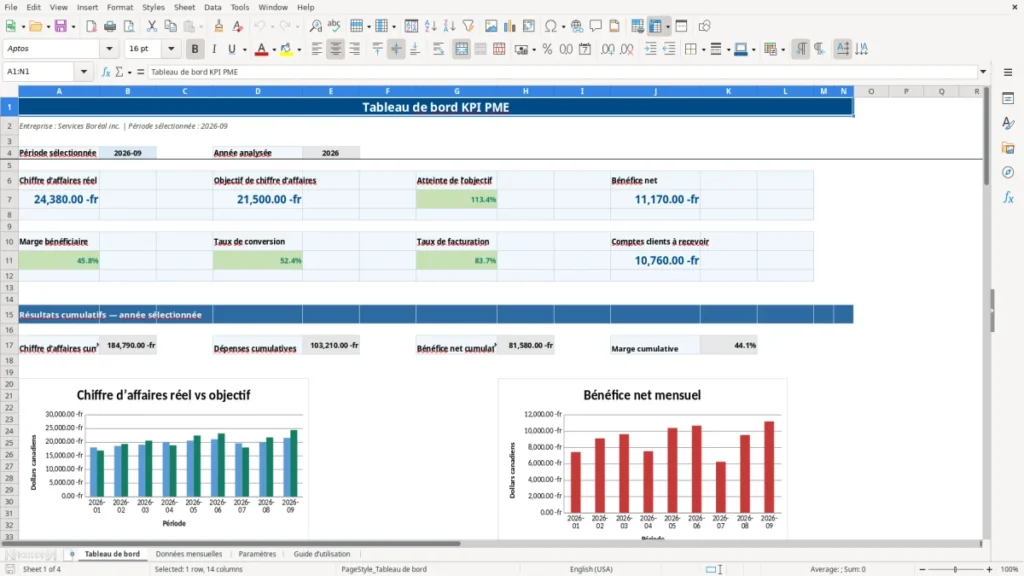Run the spelling check icon
This screenshot has width=1024, height=576.
click(334, 26)
